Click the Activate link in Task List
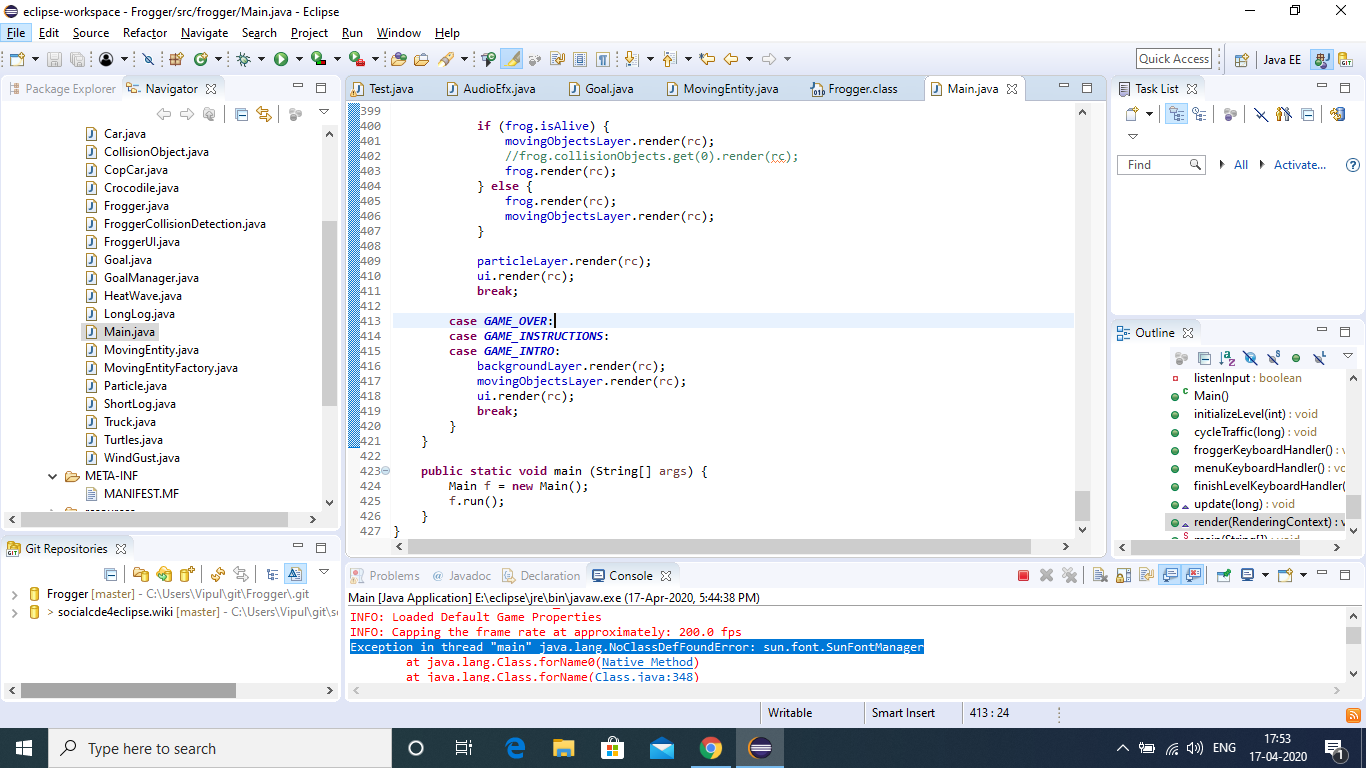The width and height of the screenshot is (1366, 768). [1300, 164]
